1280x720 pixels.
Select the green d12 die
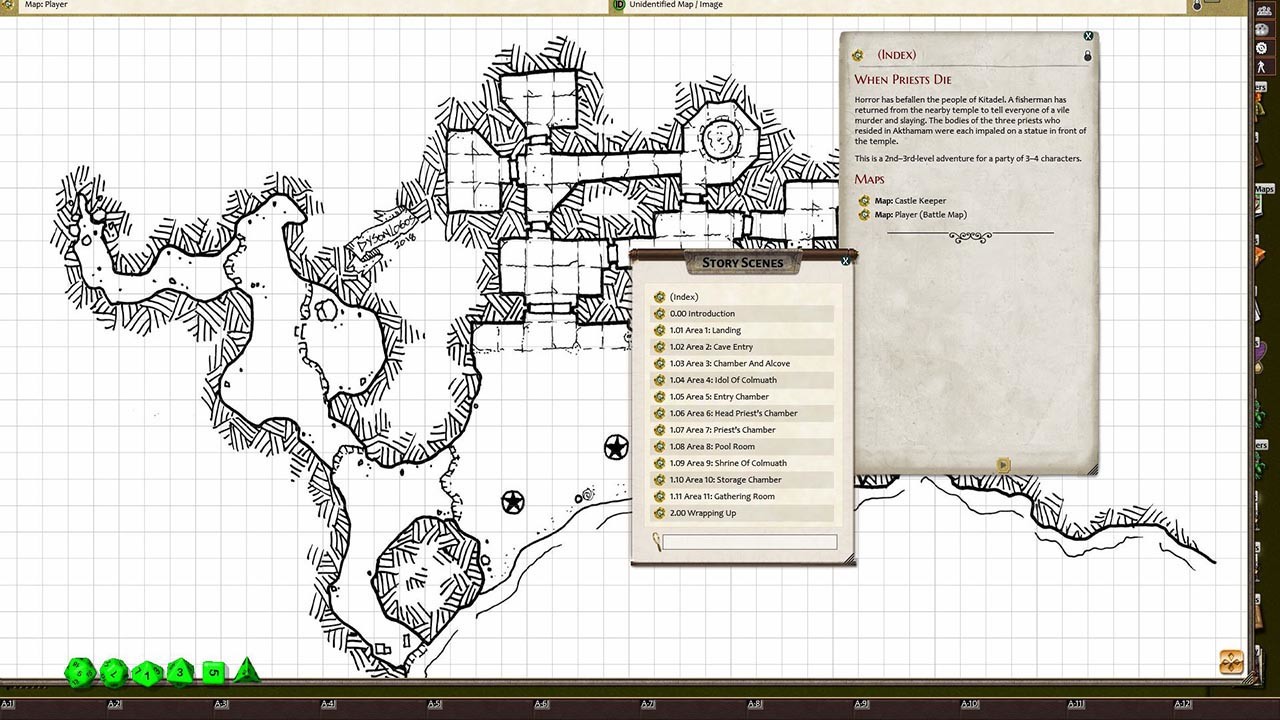[114, 672]
